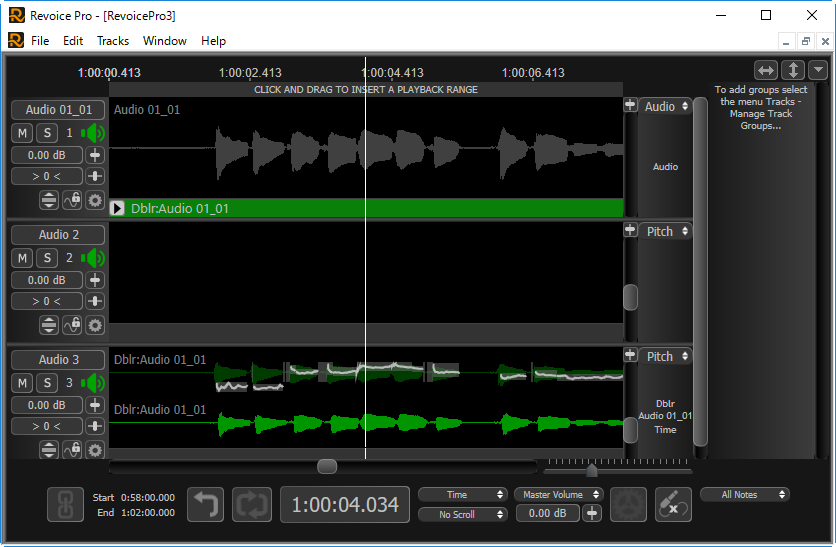Open the Pitch dropdown on Audio 3 track

click(x=665, y=356)
